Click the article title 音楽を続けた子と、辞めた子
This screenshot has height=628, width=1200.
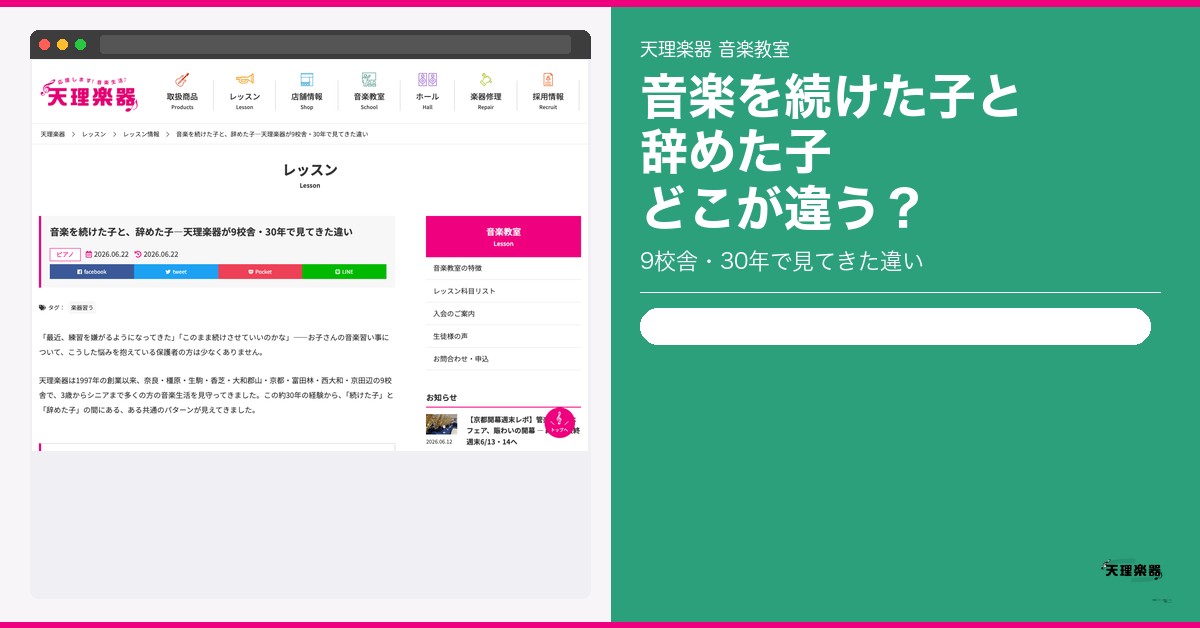click(201, 232)
